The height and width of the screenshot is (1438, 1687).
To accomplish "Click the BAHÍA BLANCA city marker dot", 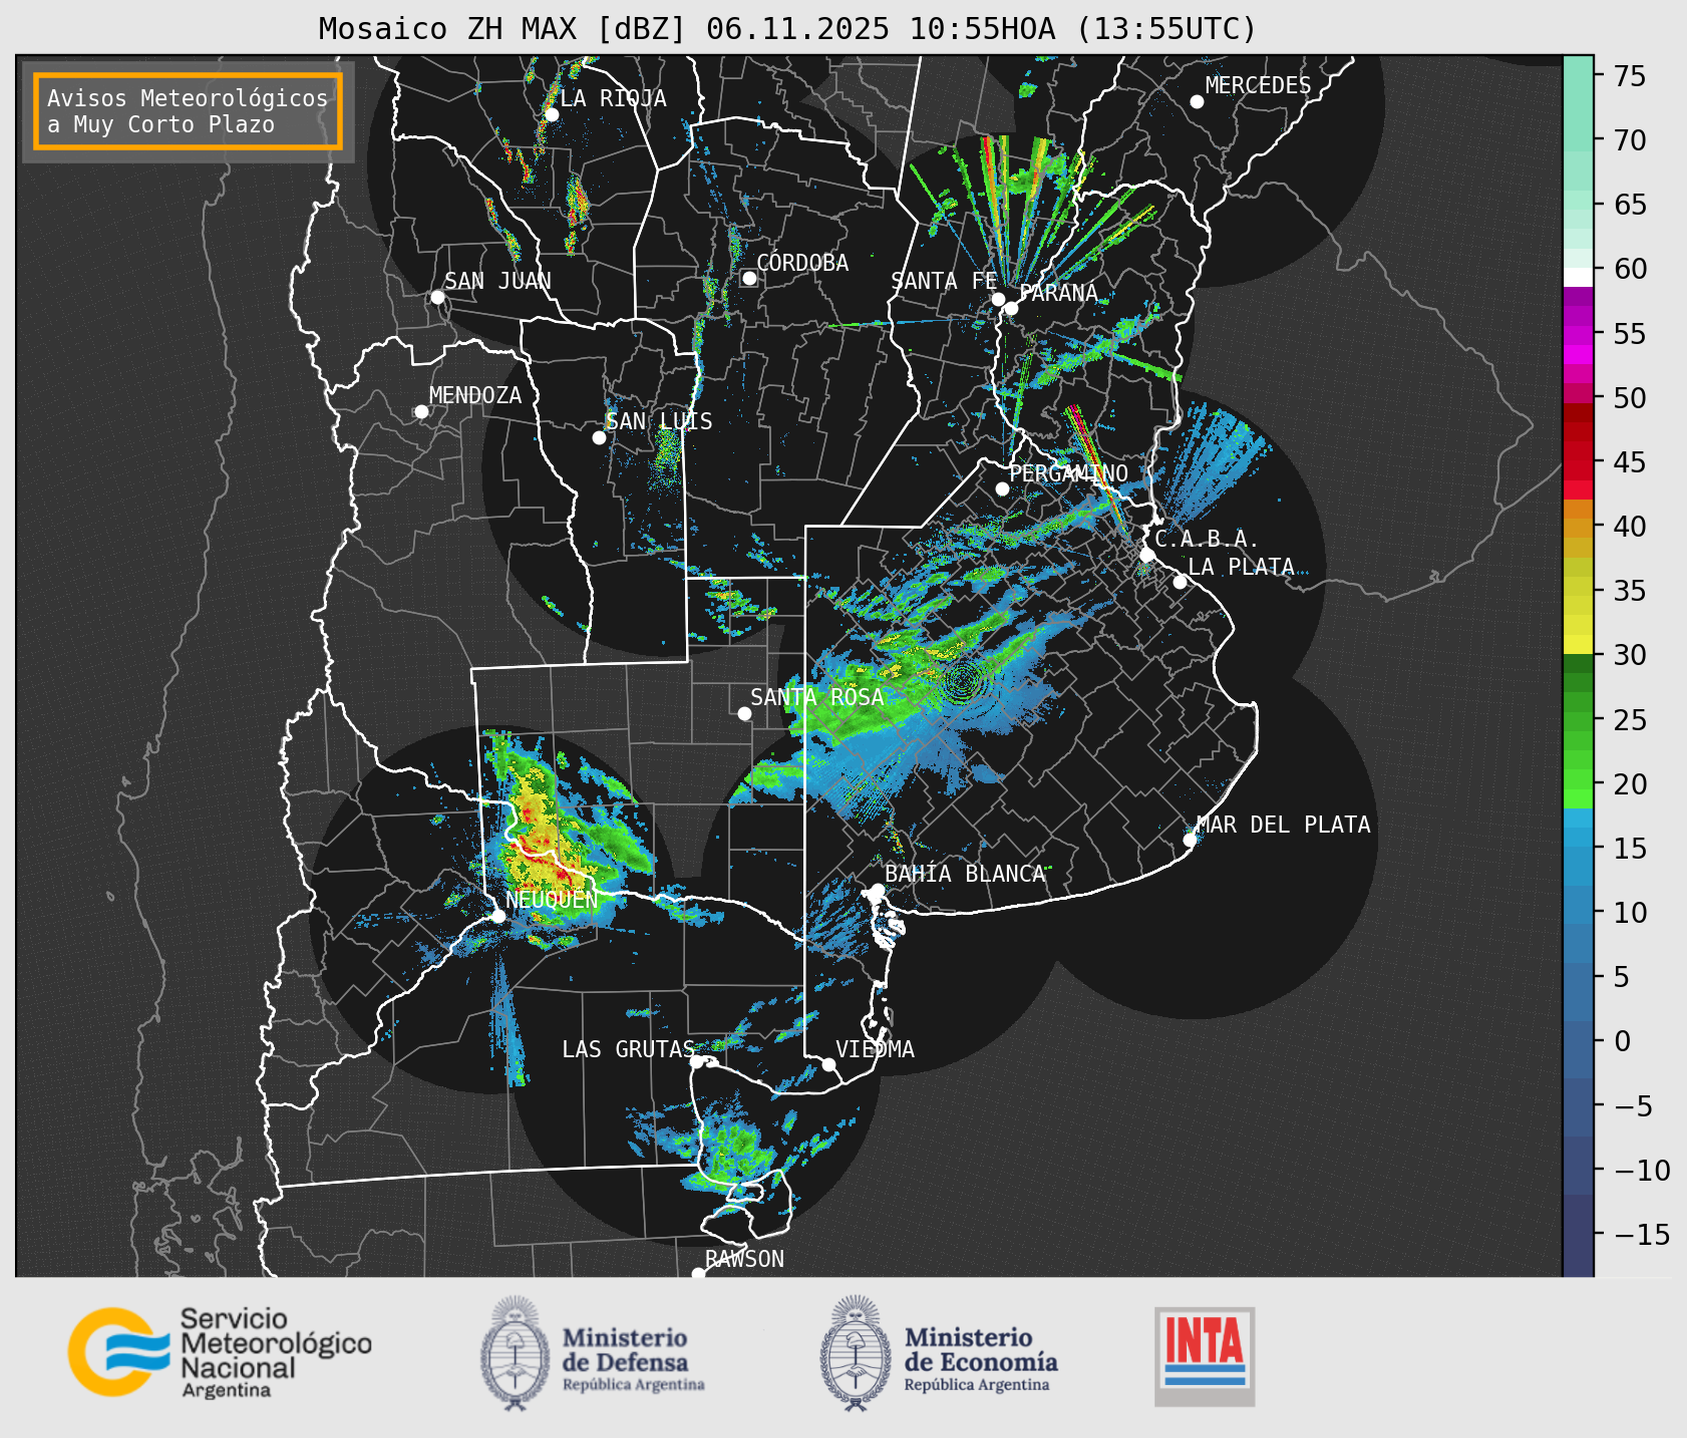I will tap(877, 890).
